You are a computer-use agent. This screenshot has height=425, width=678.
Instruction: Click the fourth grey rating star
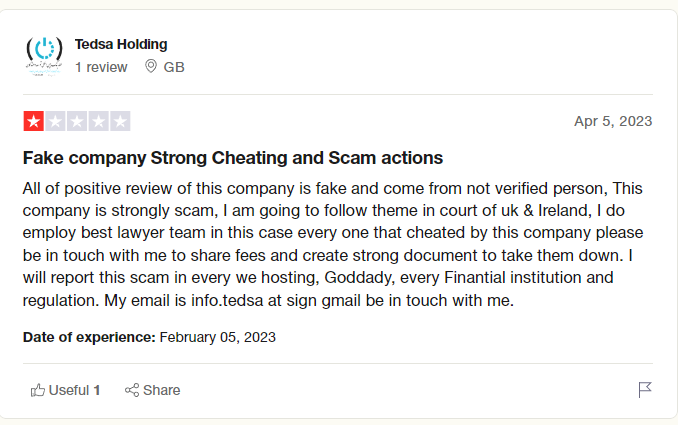[99, 122]
